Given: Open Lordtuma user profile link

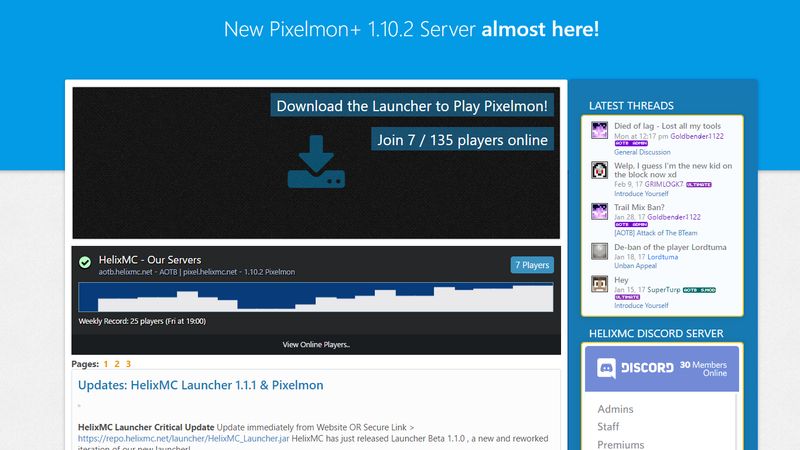Looking at the screenshot, I should [x=663, y=257].
